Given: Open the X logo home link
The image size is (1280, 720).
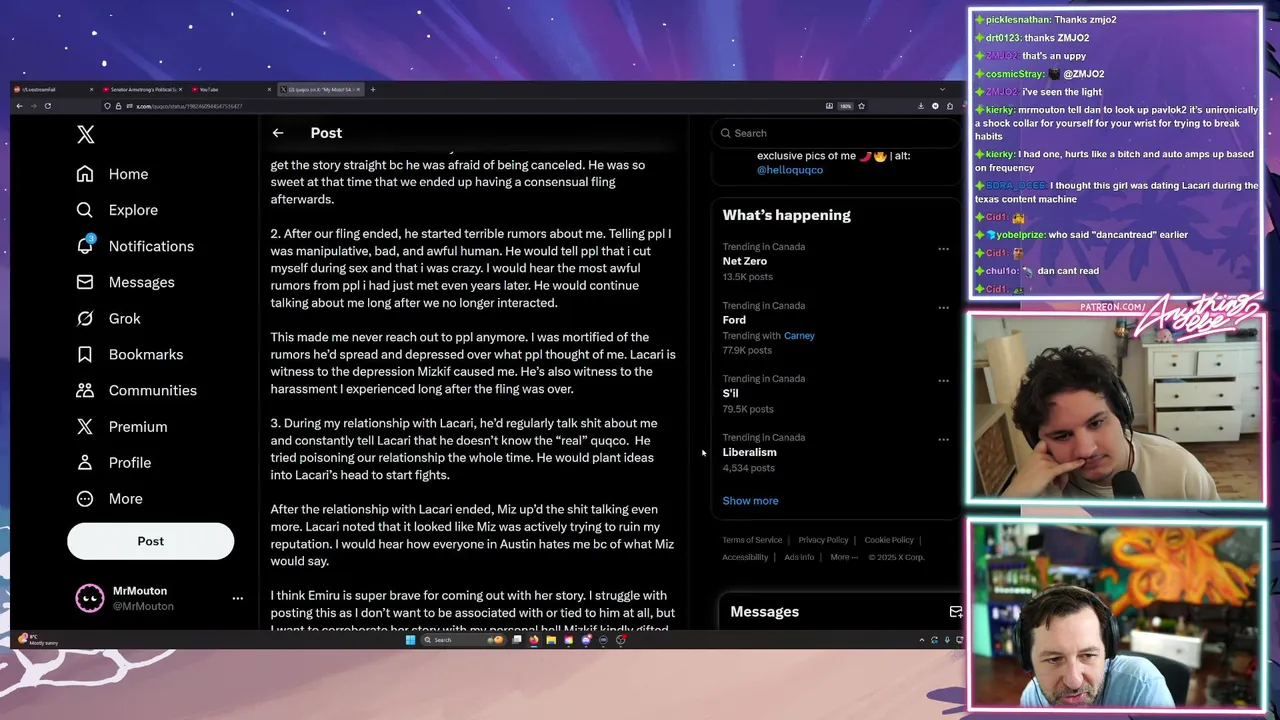Looking at the screenshot, I should tap(86, 135).
